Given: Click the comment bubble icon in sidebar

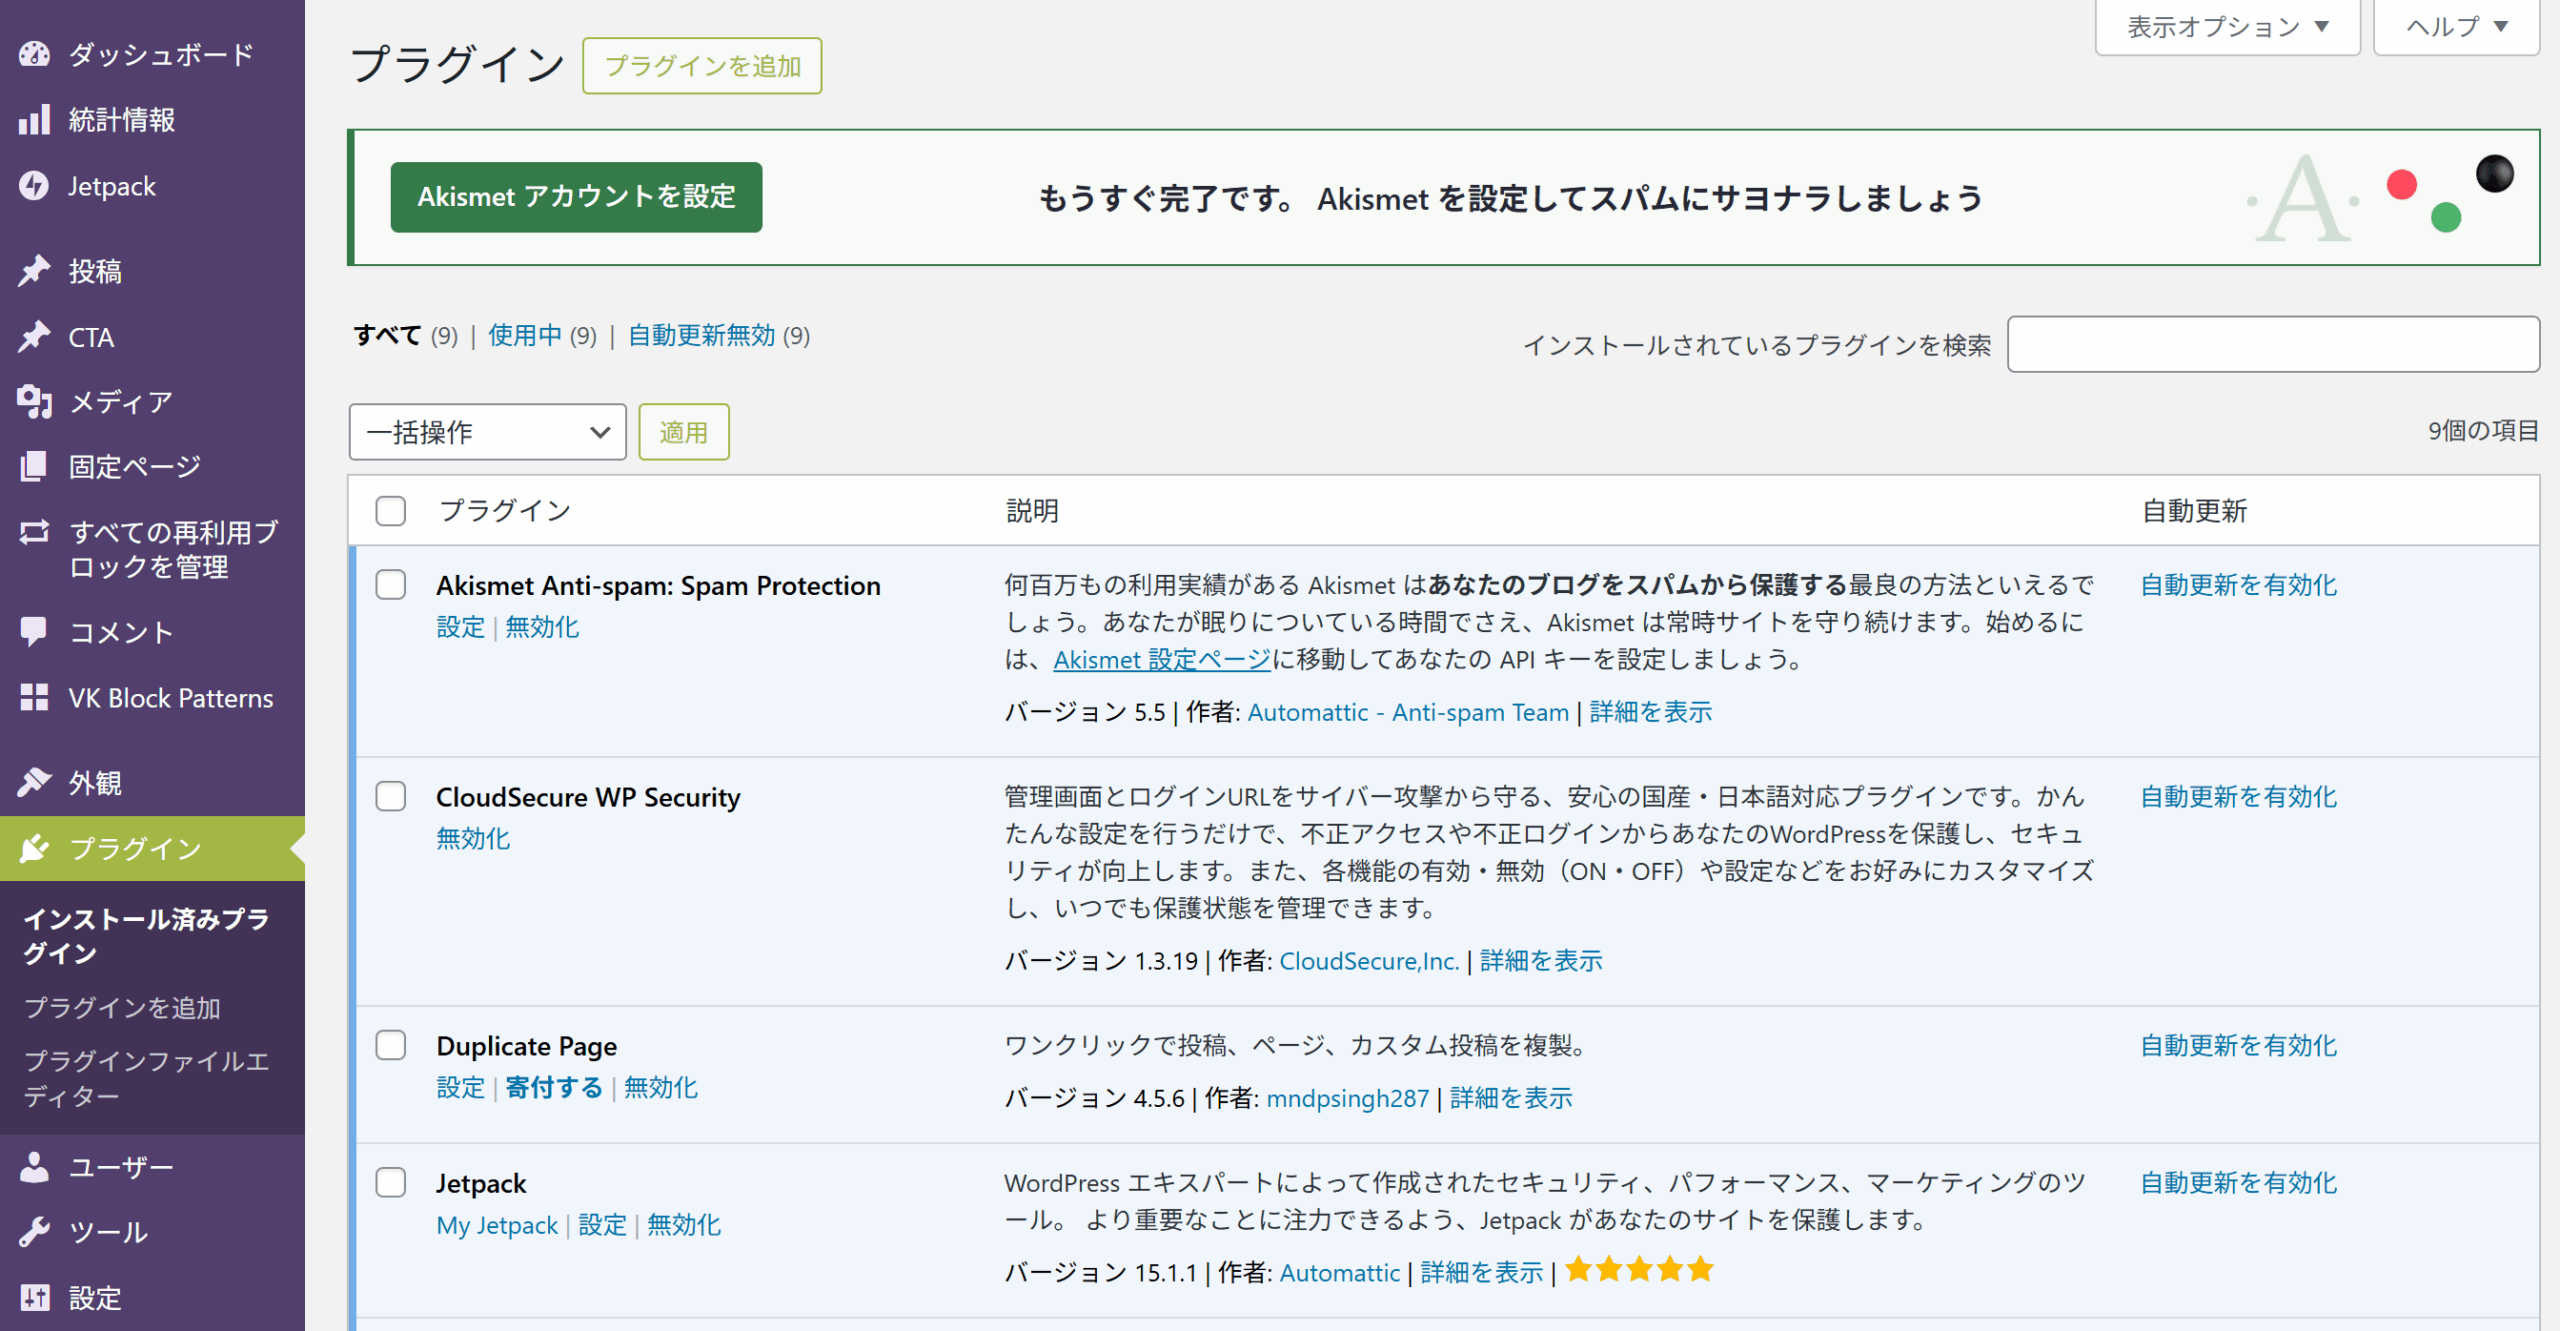Looking at the screenshot, I should [34, 632].
